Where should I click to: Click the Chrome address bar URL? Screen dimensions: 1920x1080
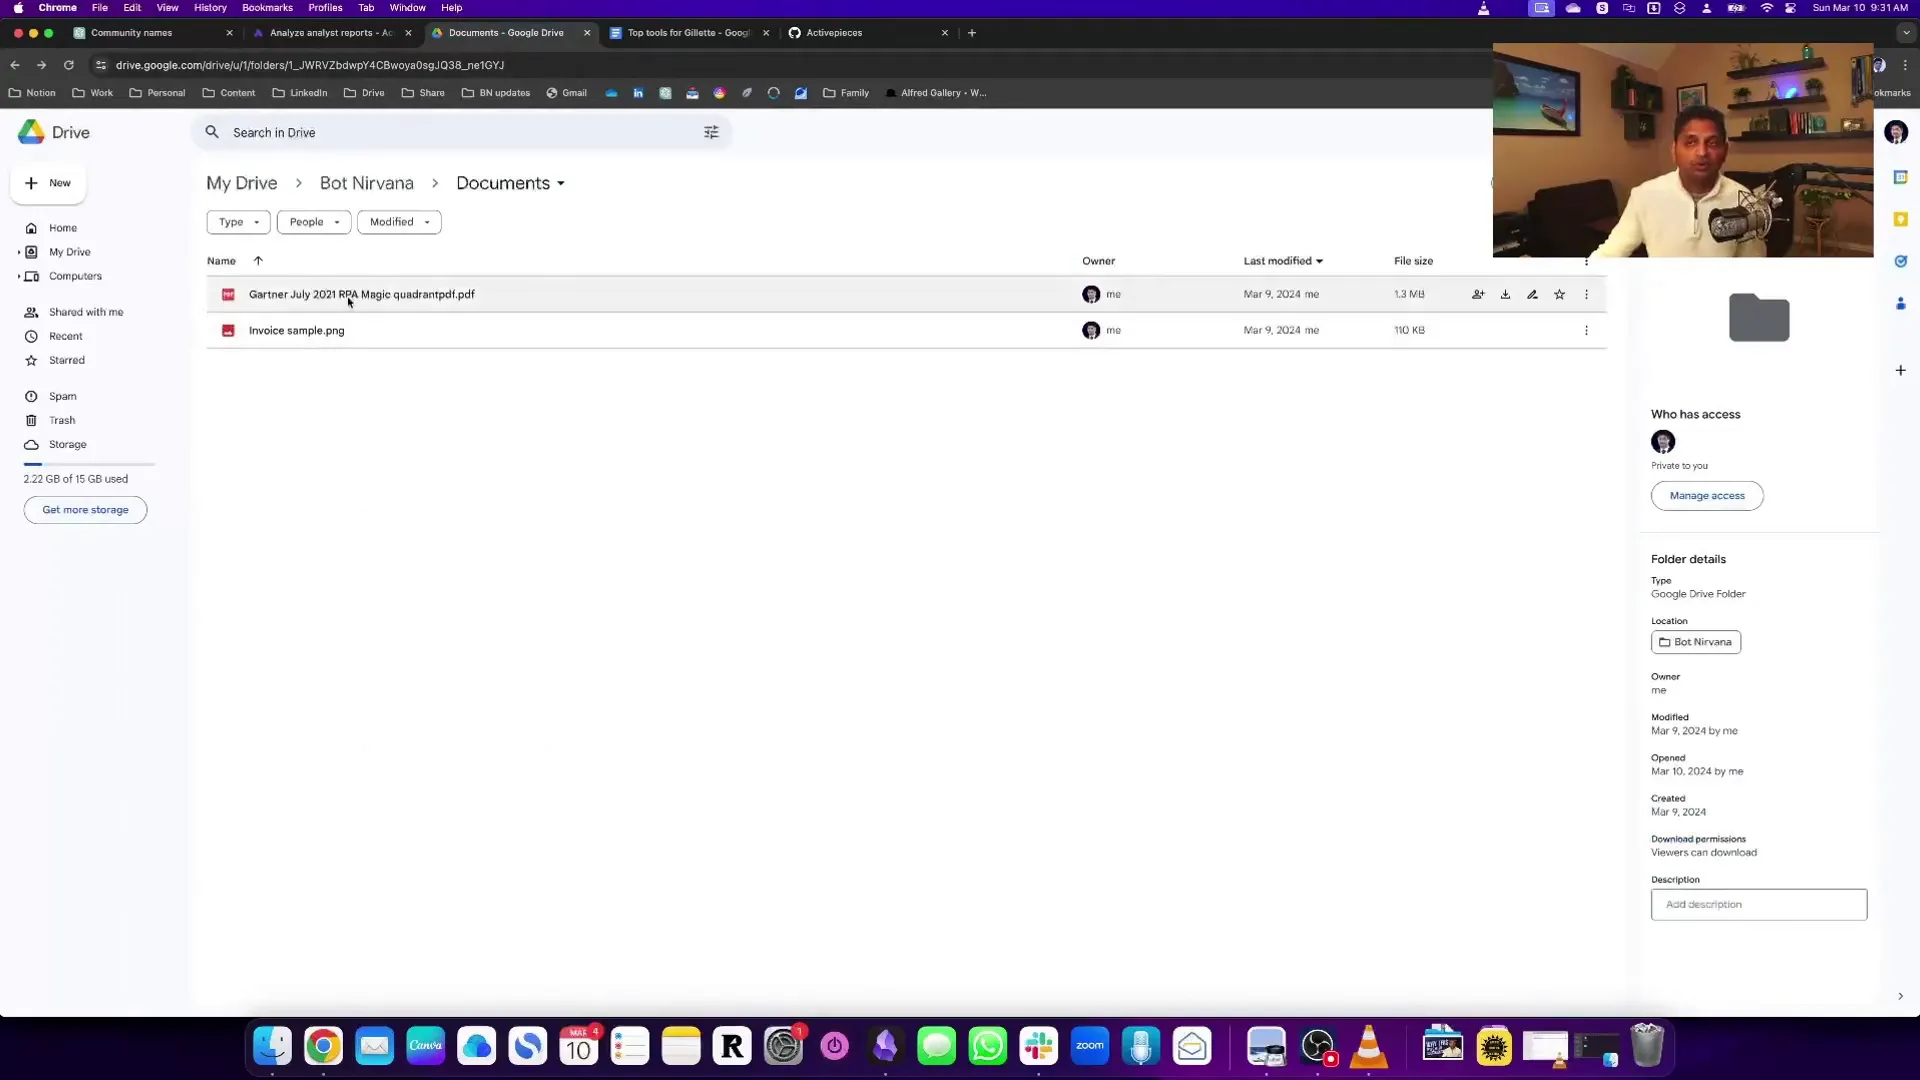(x=310, y=65)
